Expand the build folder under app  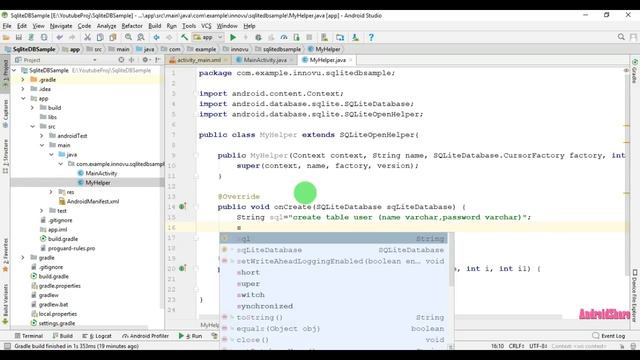tap(33, 108)
